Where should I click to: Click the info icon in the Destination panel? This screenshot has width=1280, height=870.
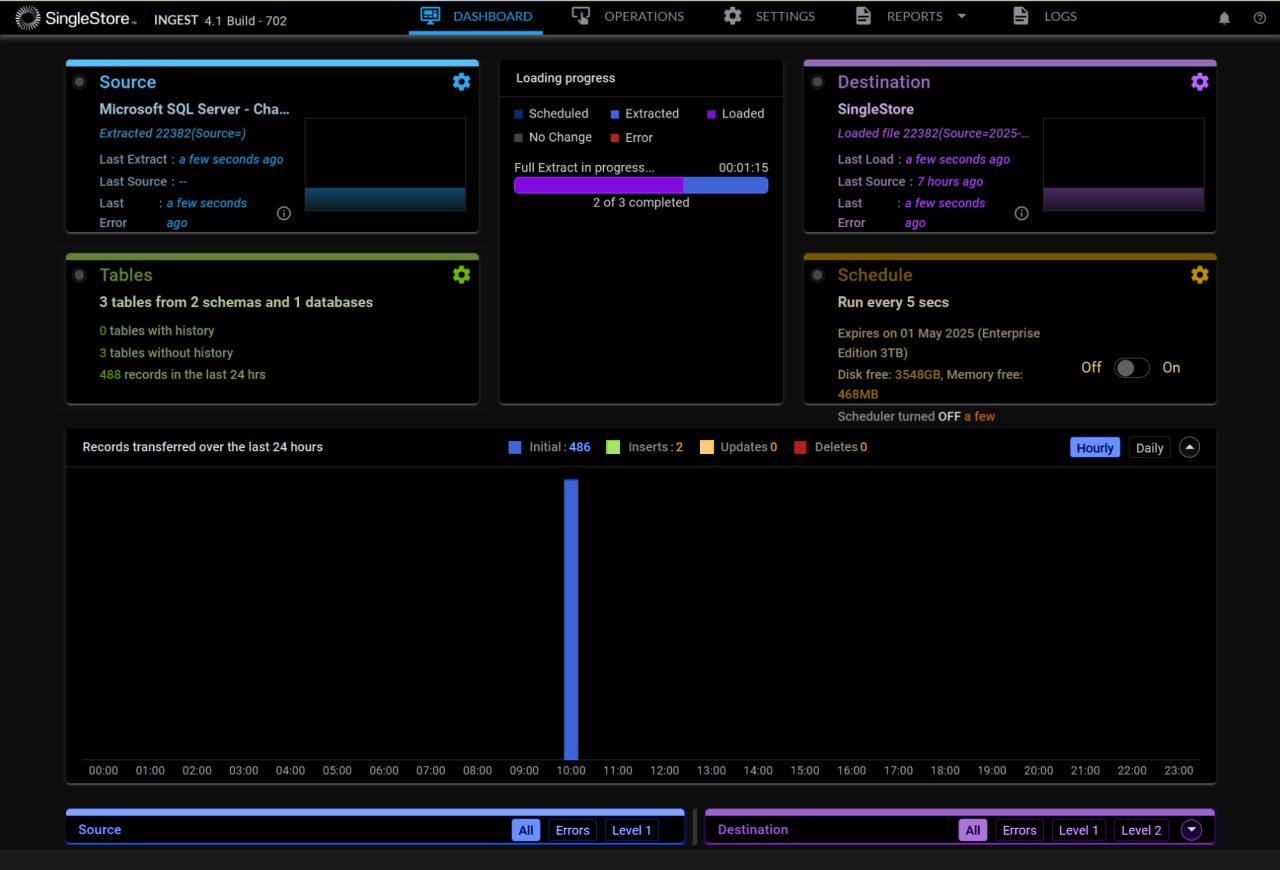(x=1021, y=213)
